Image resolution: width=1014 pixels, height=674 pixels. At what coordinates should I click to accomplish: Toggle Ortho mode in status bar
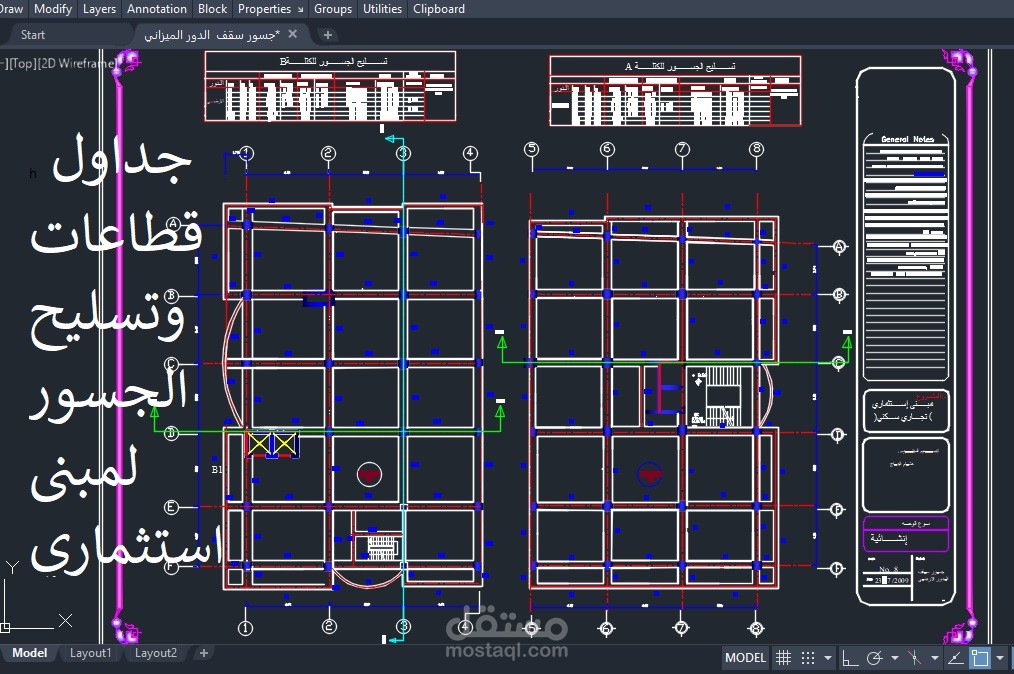(849, 658)
